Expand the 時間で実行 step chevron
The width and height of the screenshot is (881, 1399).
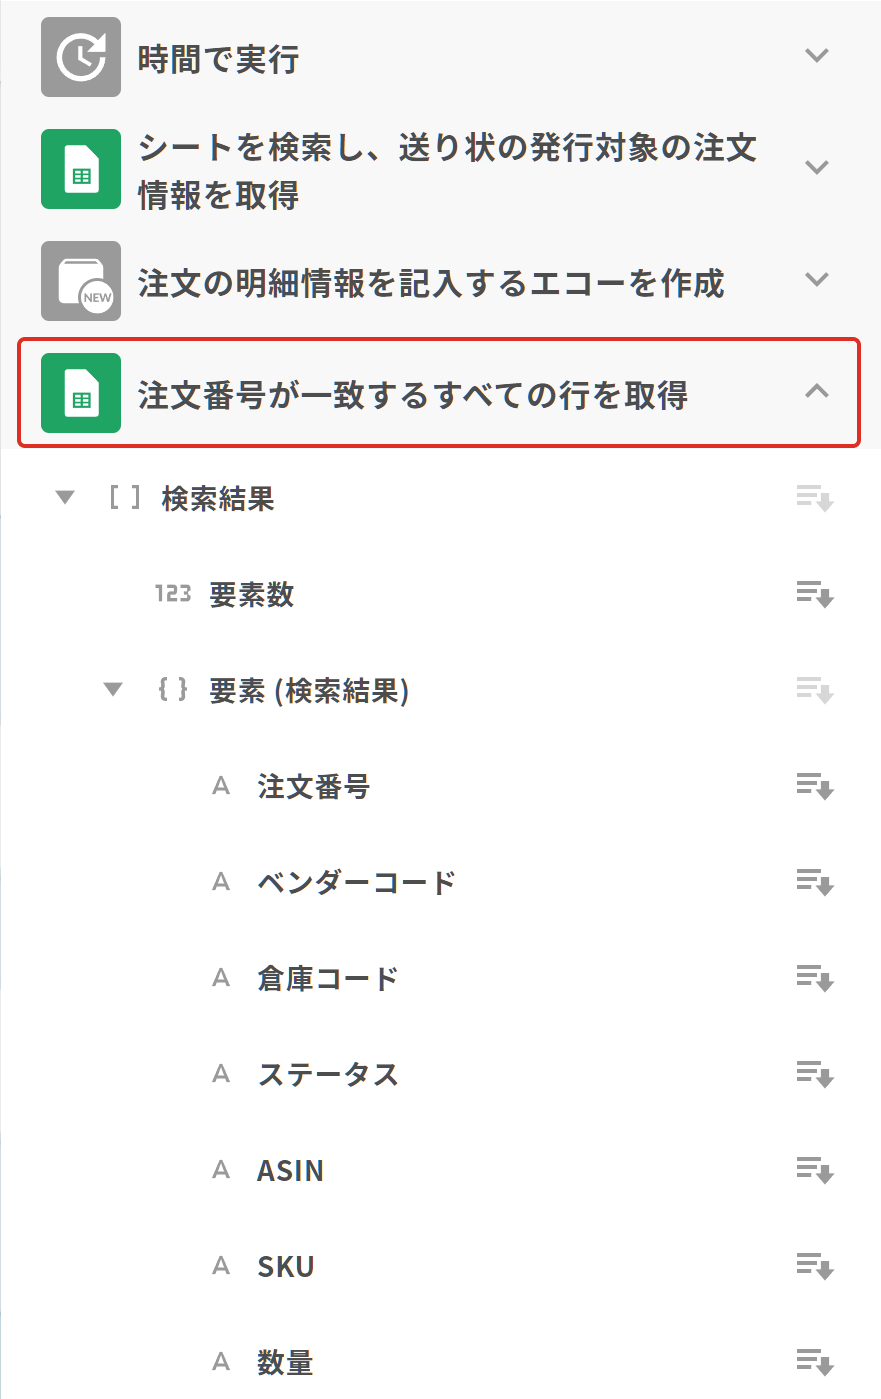[x=817, y=56]
